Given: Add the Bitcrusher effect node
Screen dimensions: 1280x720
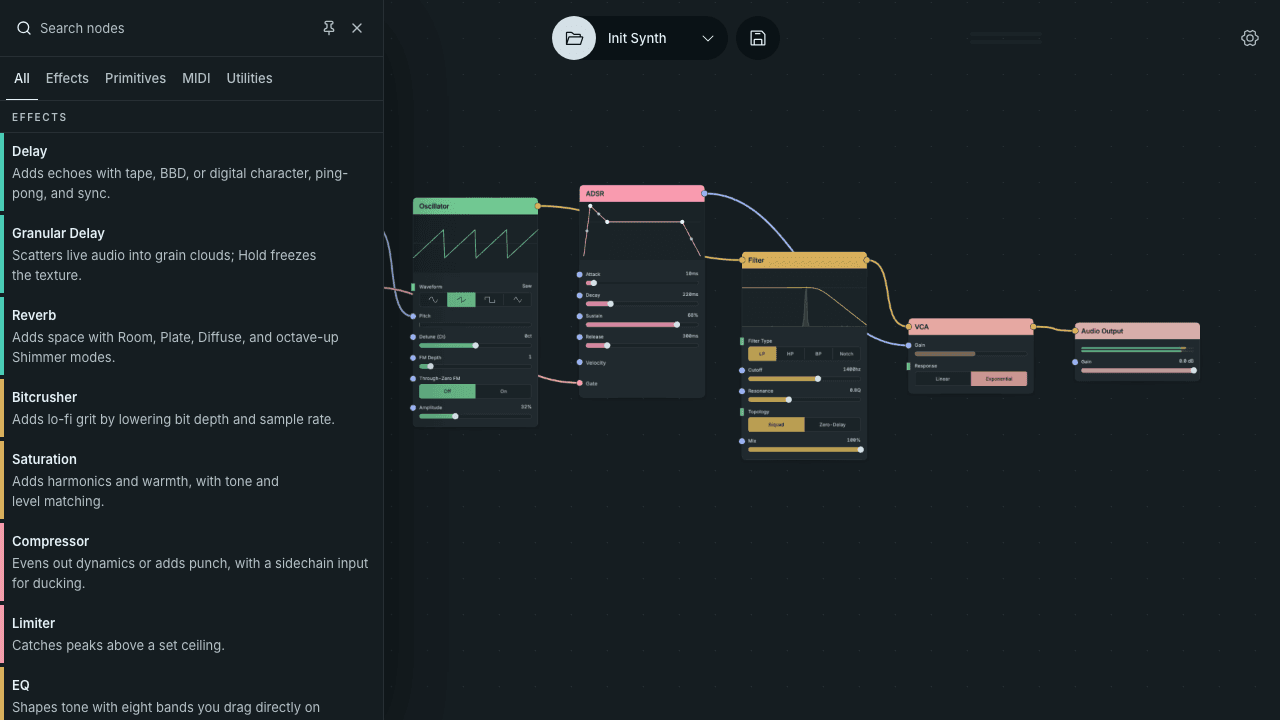Looking at the screenshot, I should (x=192, y=408).
